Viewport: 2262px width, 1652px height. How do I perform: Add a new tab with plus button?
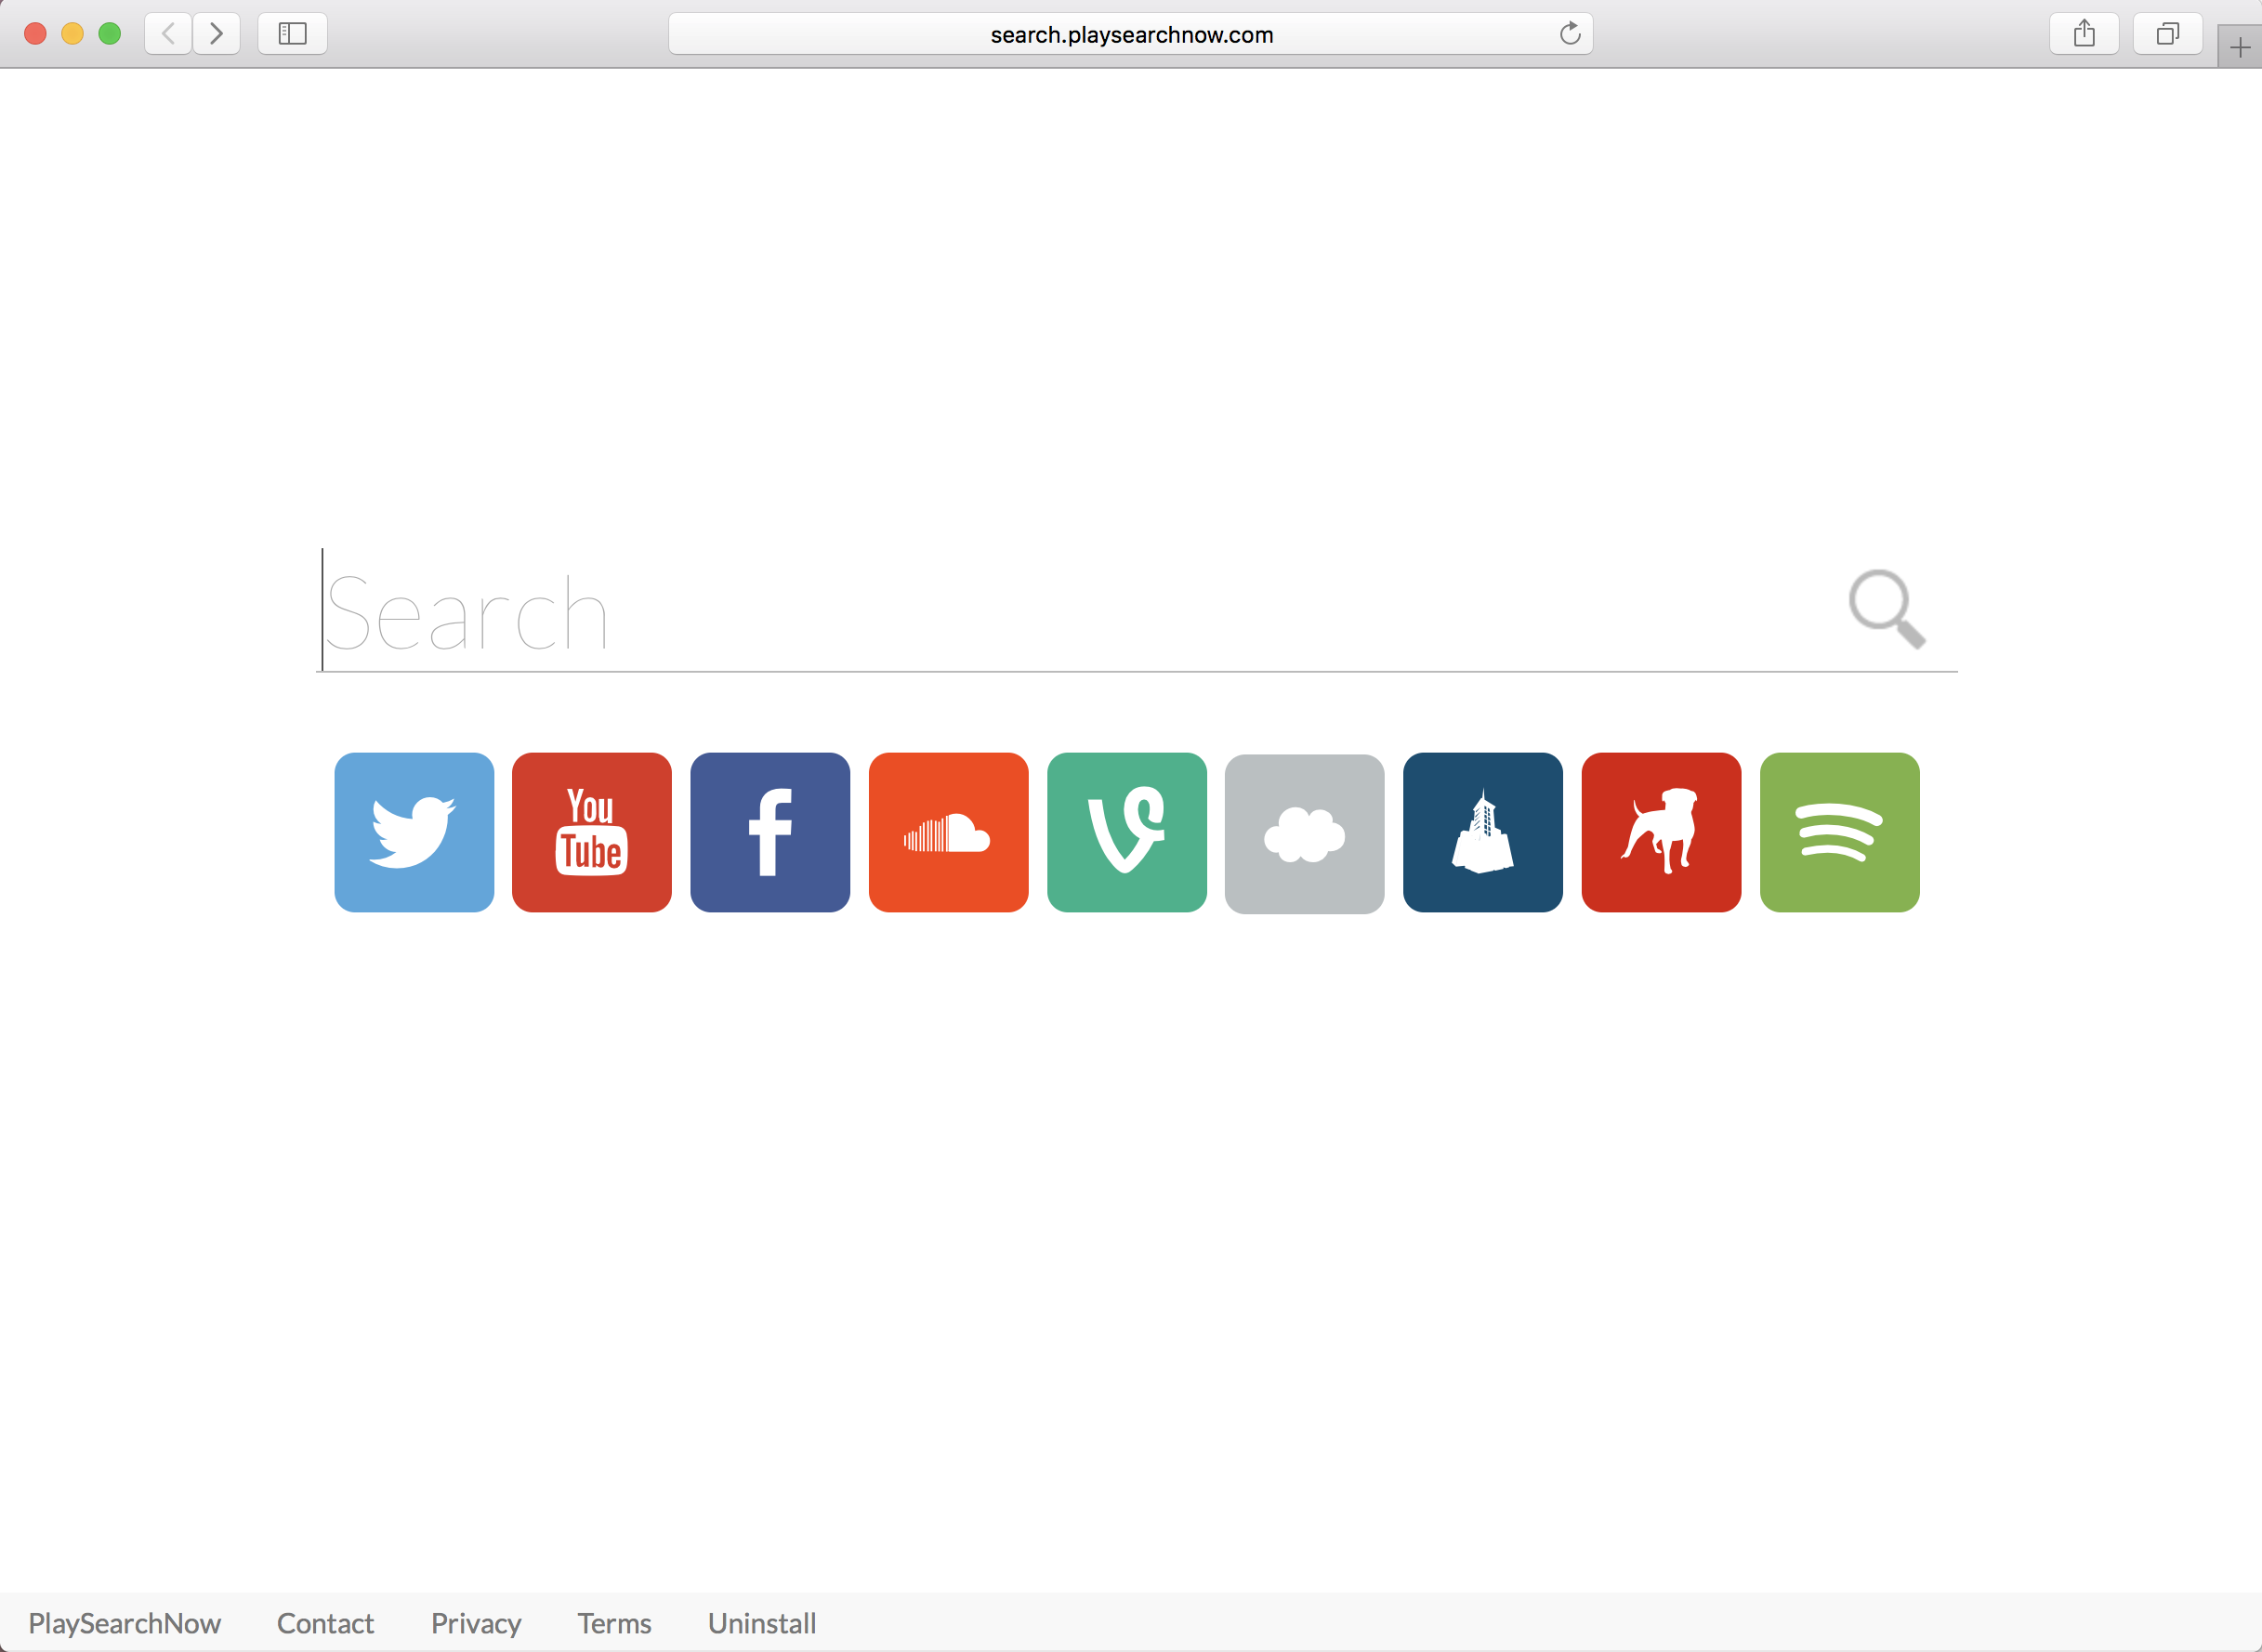tap(2240, 47)
